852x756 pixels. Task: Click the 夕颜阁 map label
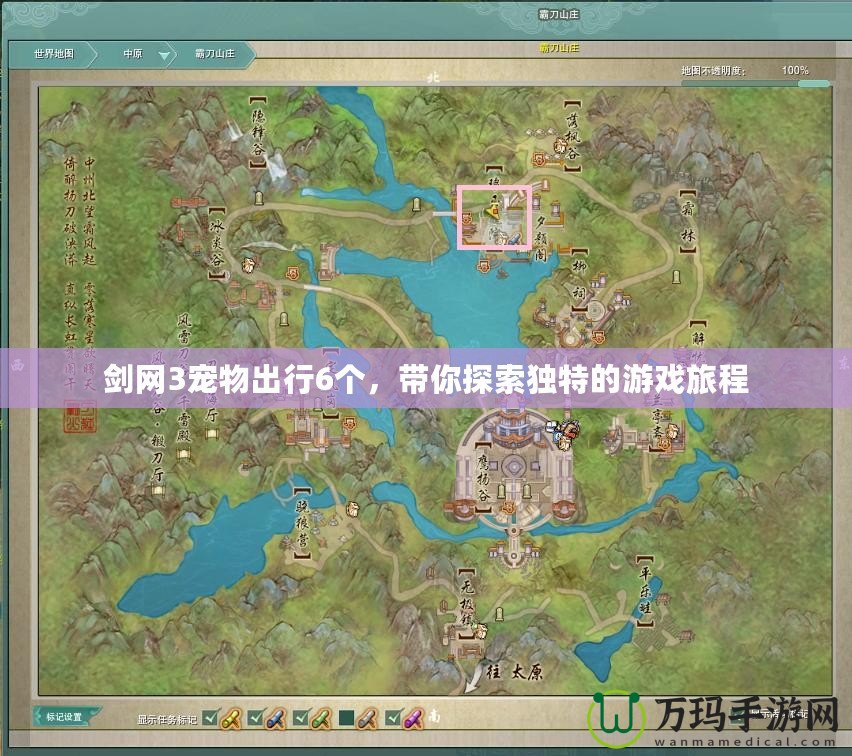tap(541, 238)
